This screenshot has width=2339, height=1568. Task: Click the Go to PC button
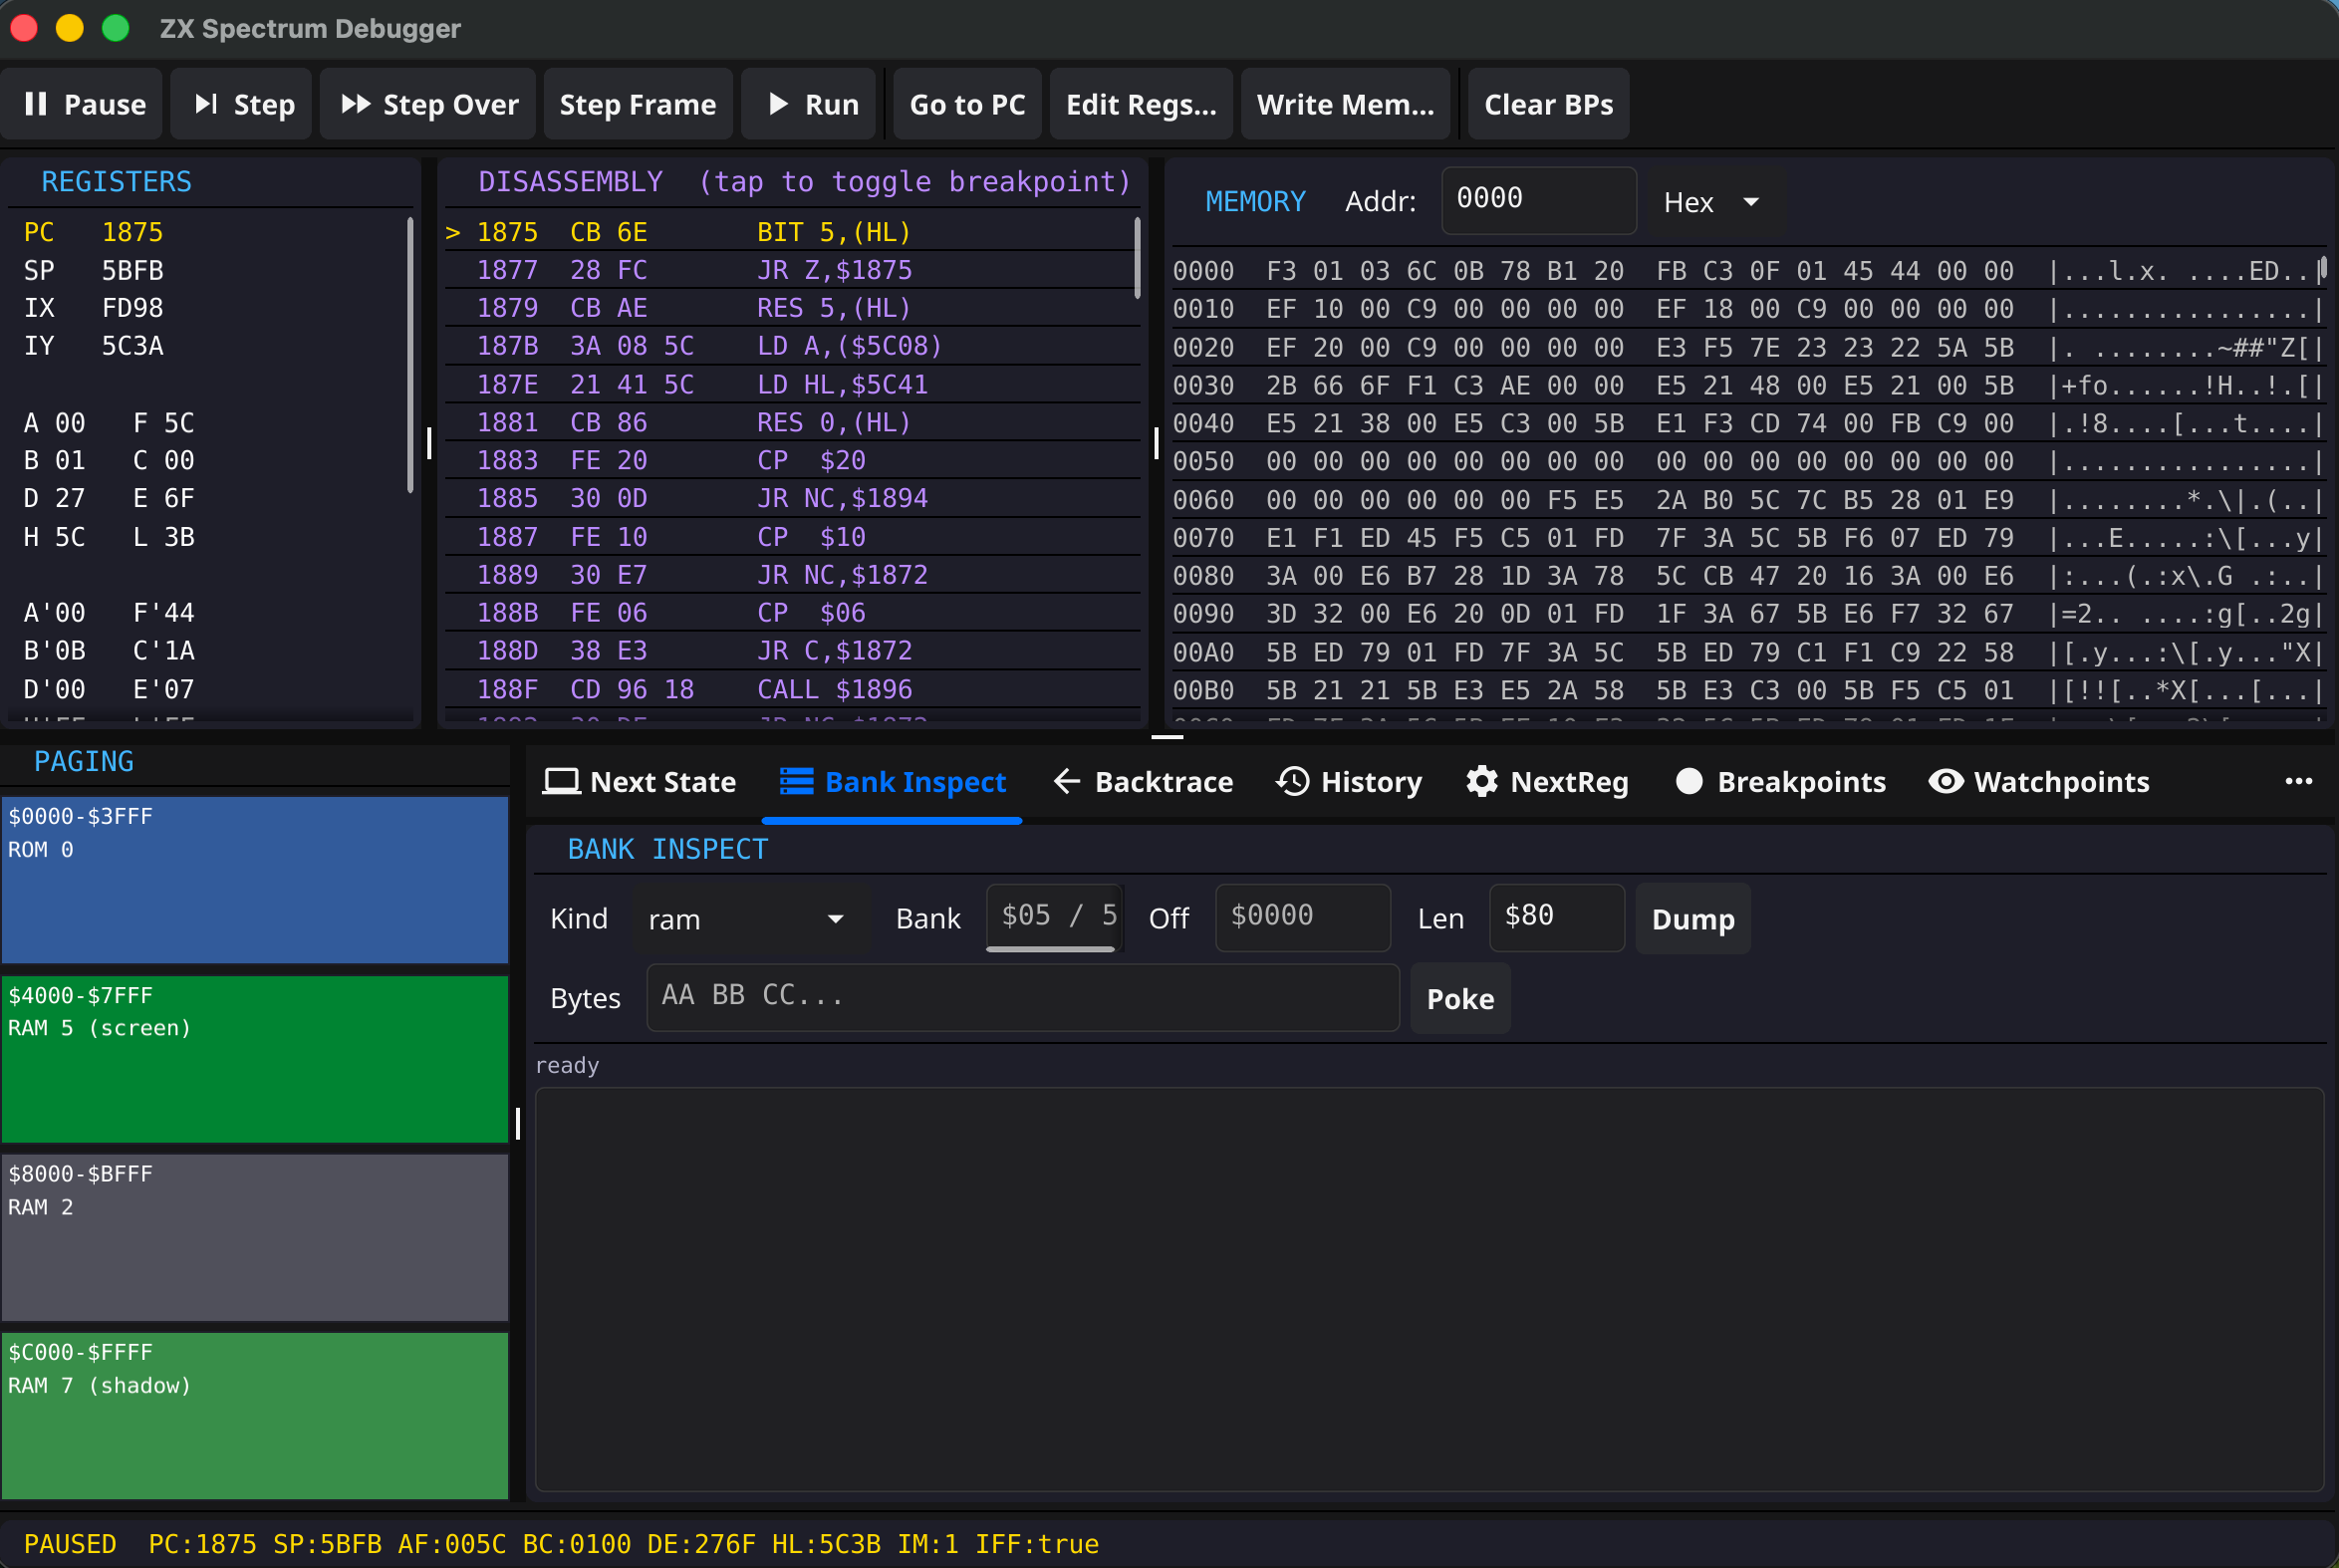967,104
